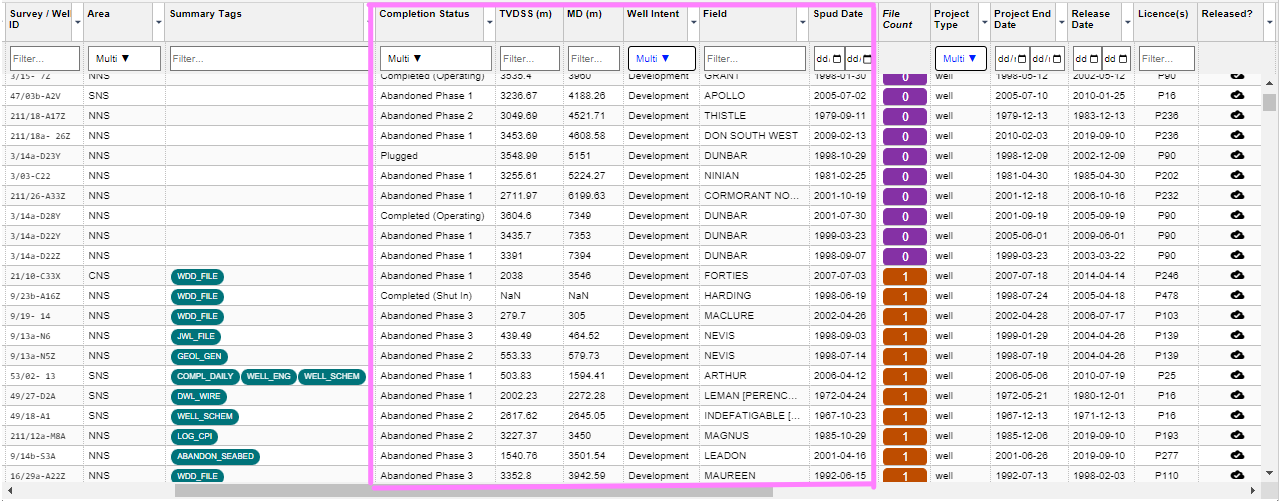Viewport: 1282px width, 501px height.
Task: Click WELL_ENG tag in row 53/02- 13
Action: click(268, 376)
